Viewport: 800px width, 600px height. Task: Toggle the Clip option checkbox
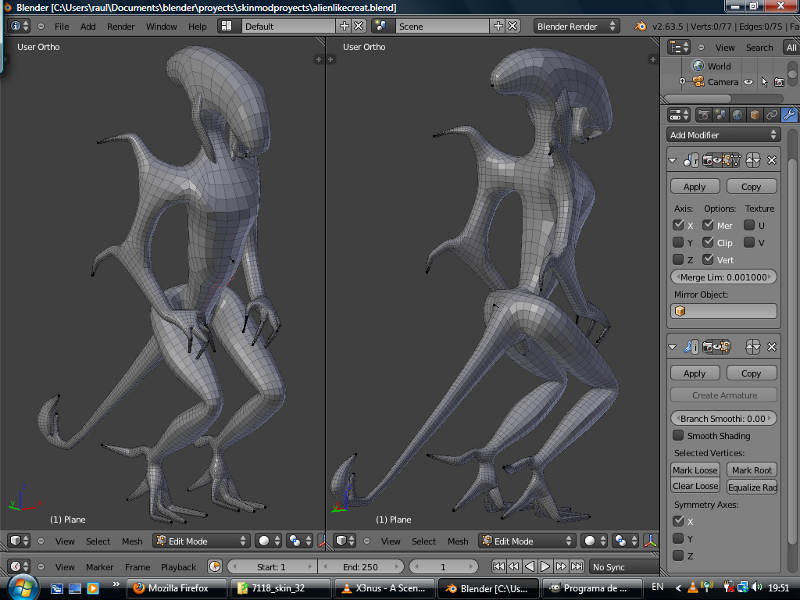tap(708, 242)
